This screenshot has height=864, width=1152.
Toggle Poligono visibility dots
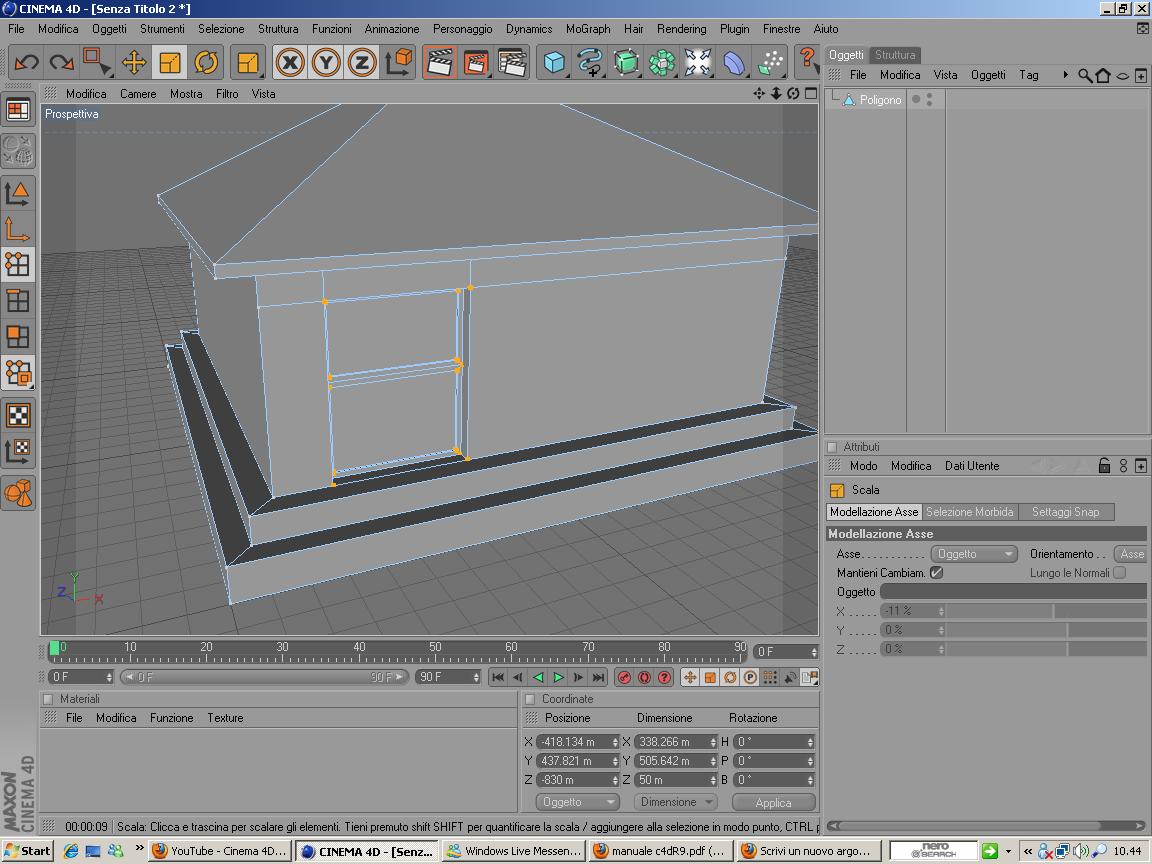click(929, 99)
